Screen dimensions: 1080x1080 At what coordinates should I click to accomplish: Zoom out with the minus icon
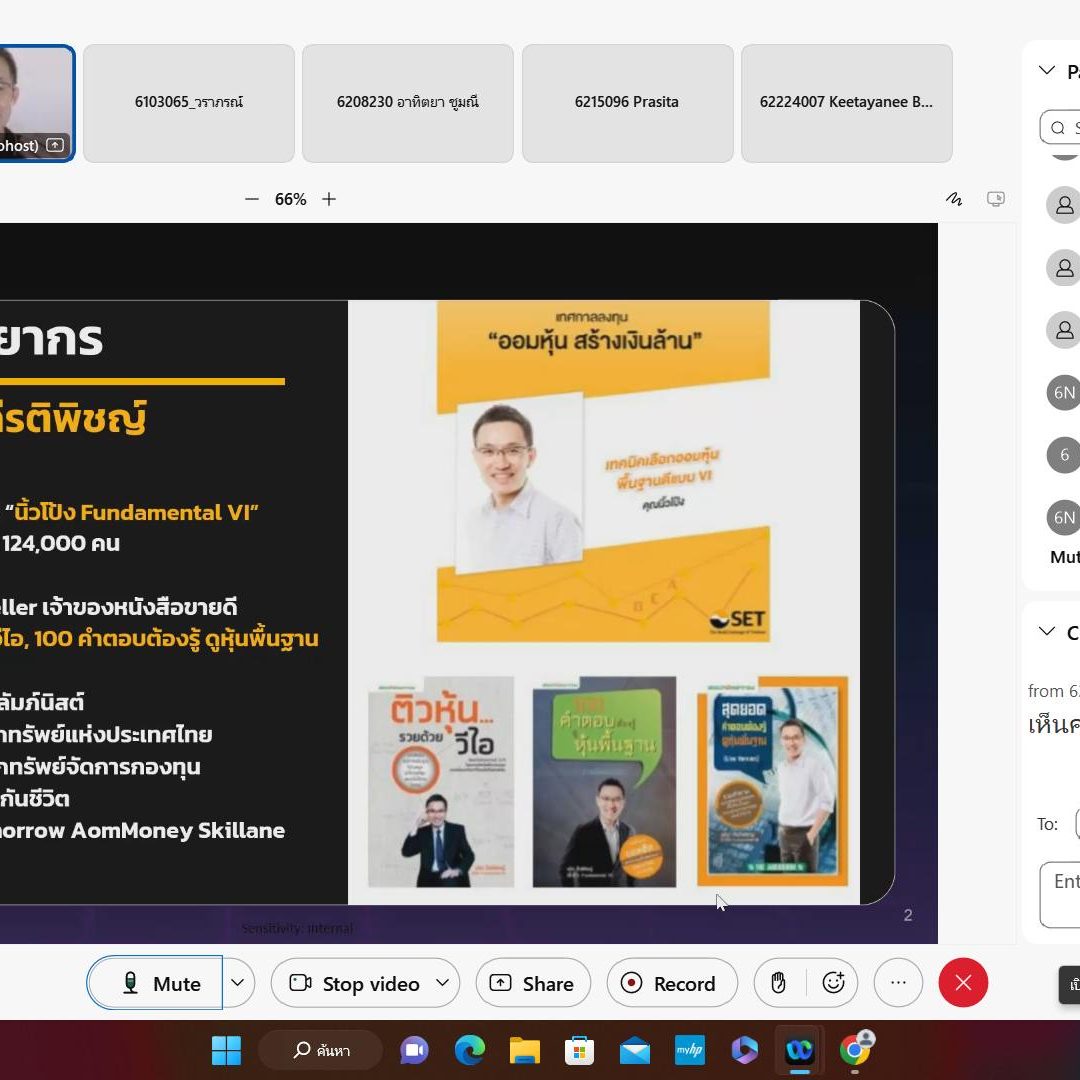tap(252, 199)
